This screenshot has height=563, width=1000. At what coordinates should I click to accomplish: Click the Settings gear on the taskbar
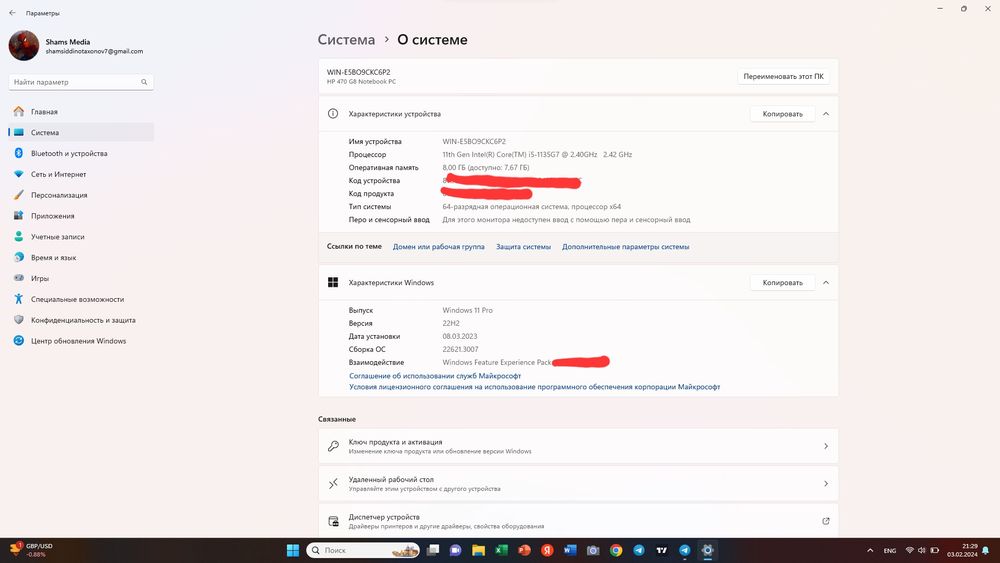(x=707, y=550)
